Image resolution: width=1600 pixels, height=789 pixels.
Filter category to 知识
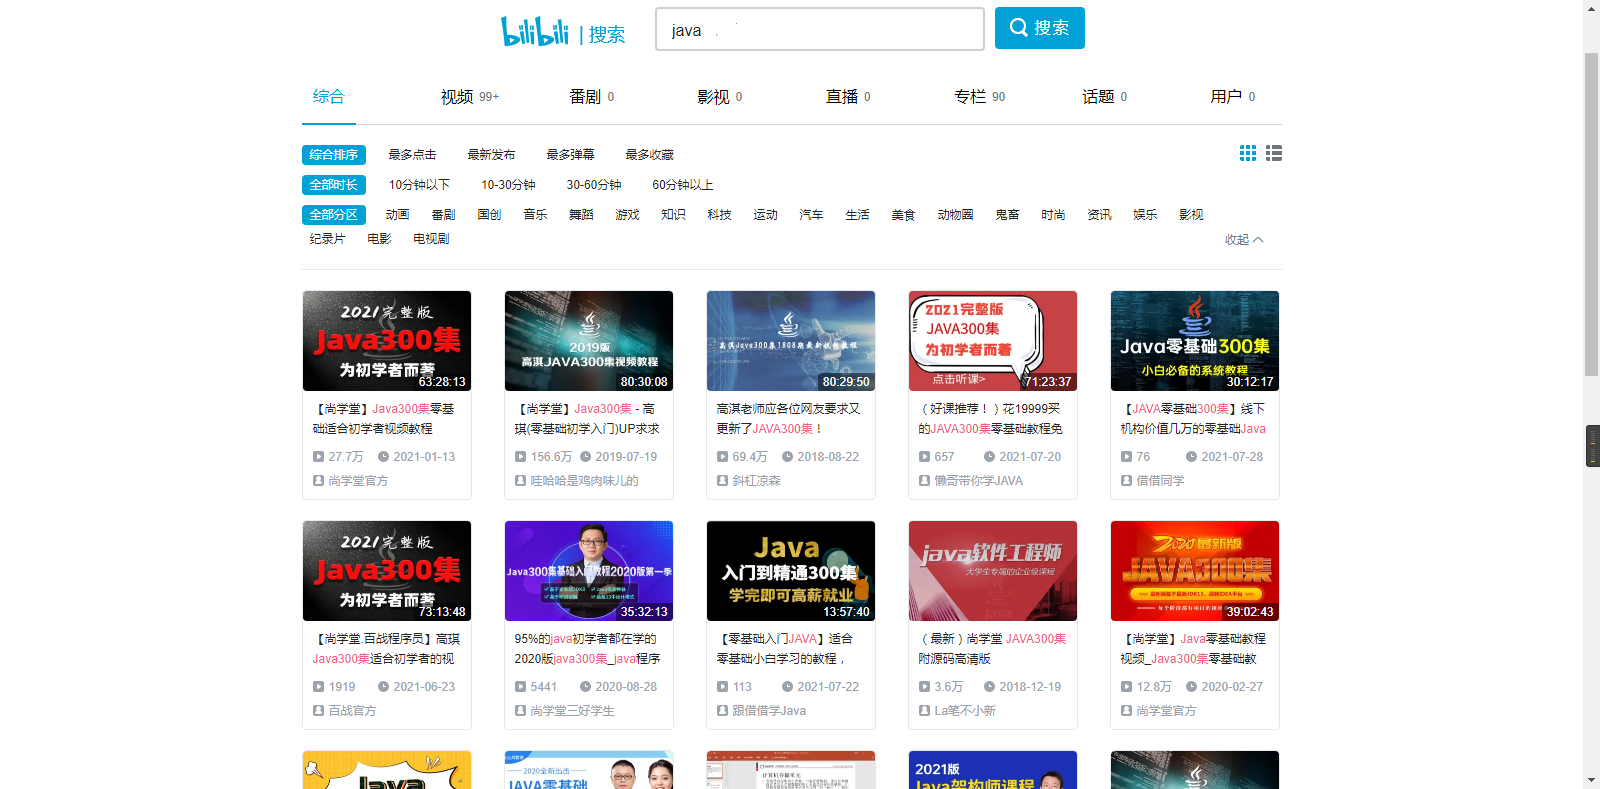click(x=673, y=215)
